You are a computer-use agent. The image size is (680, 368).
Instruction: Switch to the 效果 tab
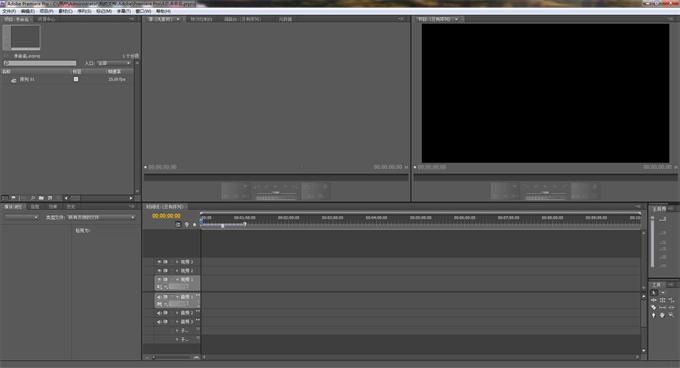pos(53,207)
